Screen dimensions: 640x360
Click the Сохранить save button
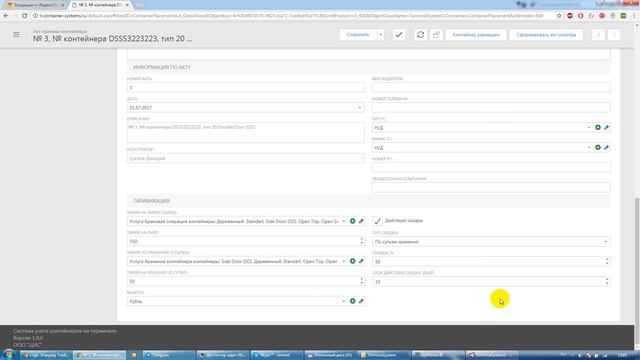(x=358, y=35)
